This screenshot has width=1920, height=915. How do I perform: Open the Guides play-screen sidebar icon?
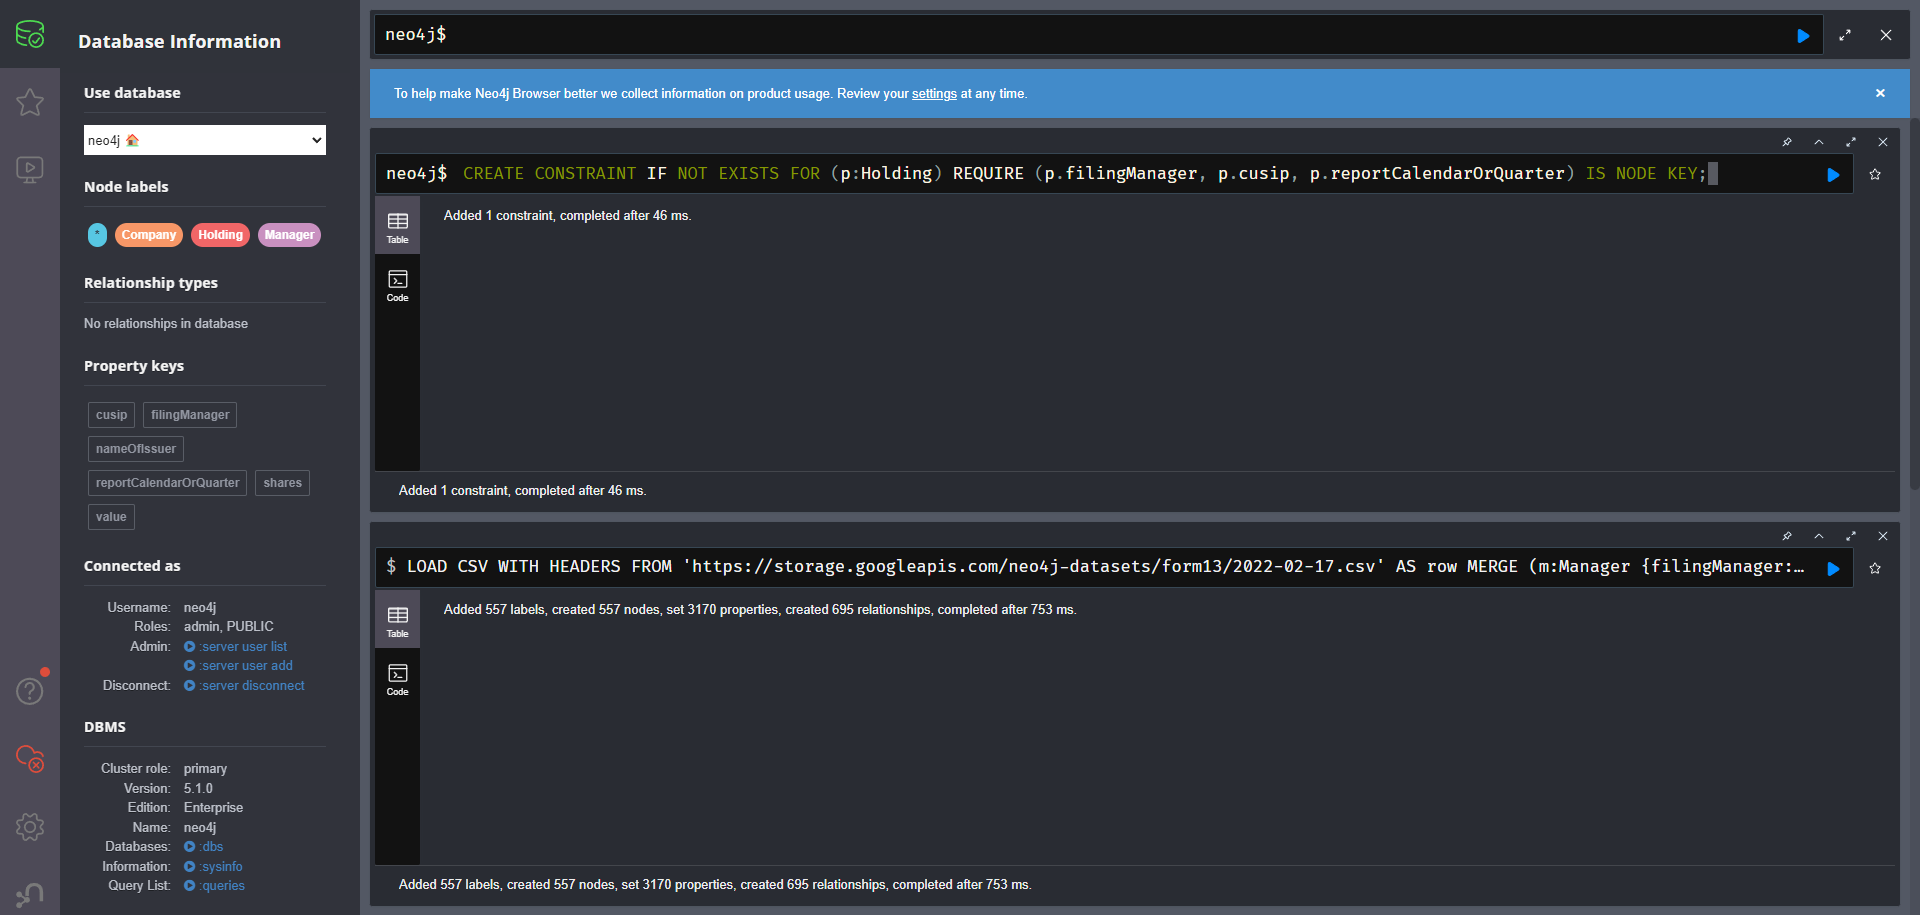(x=30, y=169)
